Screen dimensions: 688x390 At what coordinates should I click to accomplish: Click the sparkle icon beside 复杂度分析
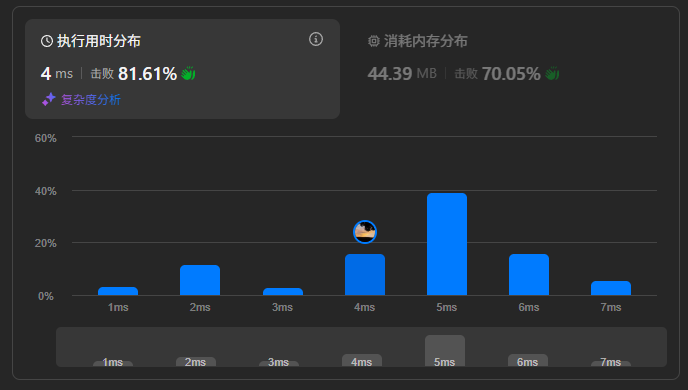tap(49, 99)
